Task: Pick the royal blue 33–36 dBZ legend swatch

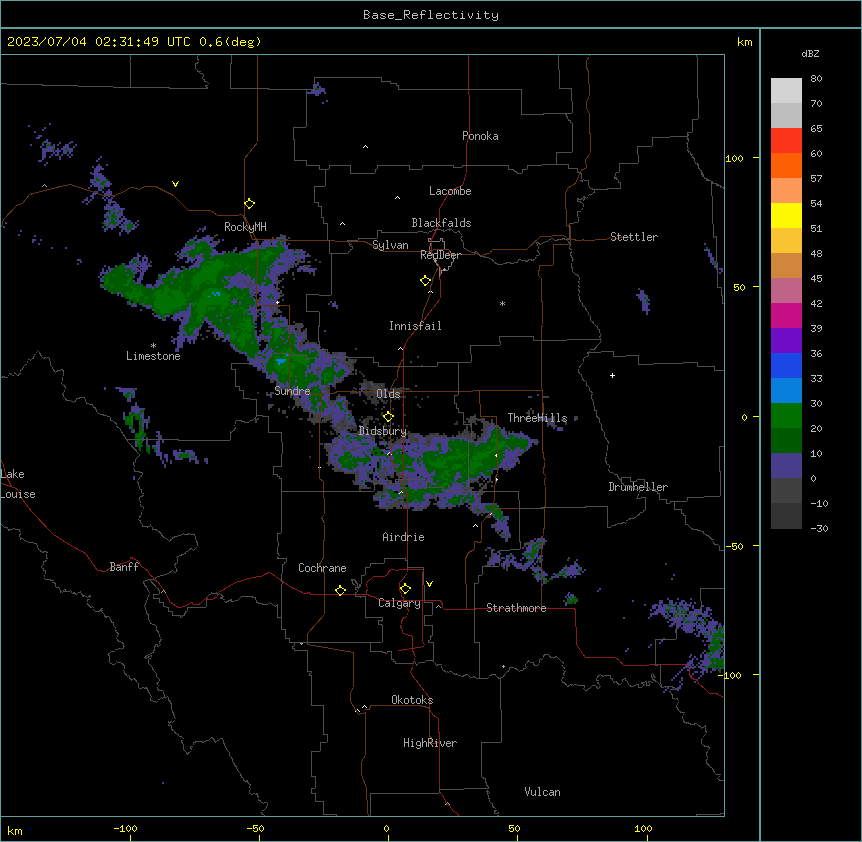Action: [x=786, y=365]
